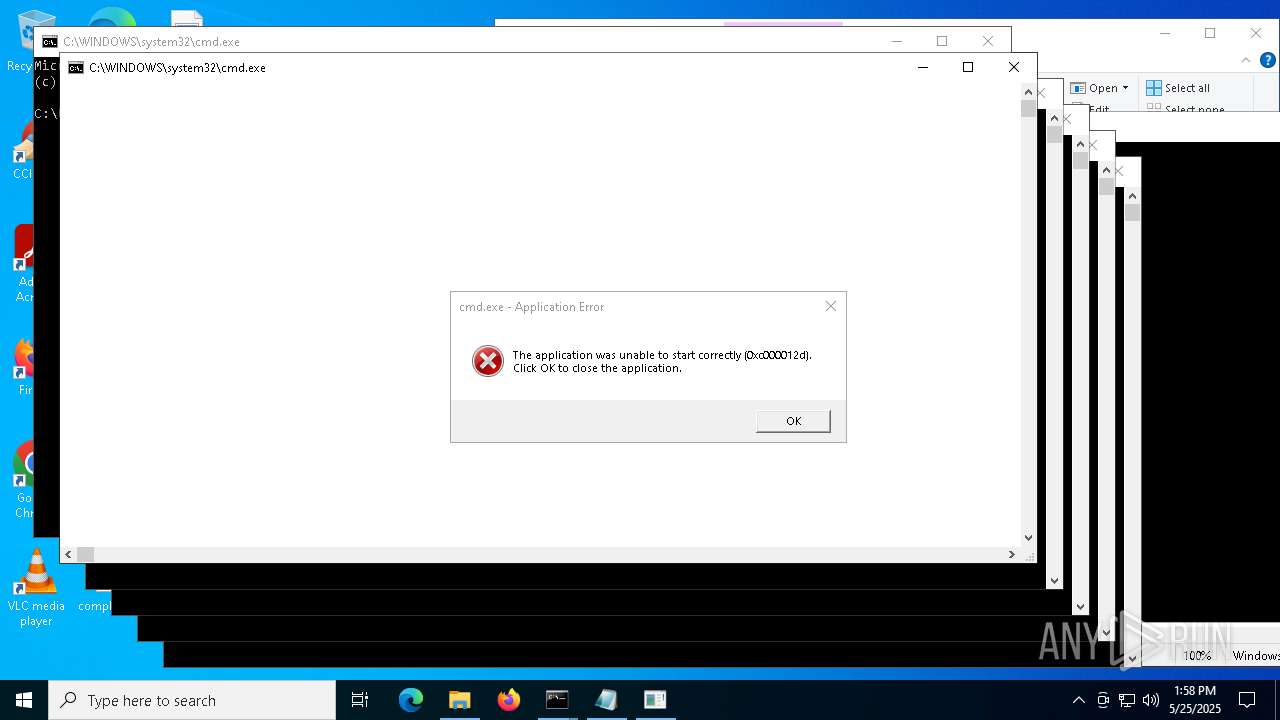Click OK in the Application Error dialog

pos(793,421)
